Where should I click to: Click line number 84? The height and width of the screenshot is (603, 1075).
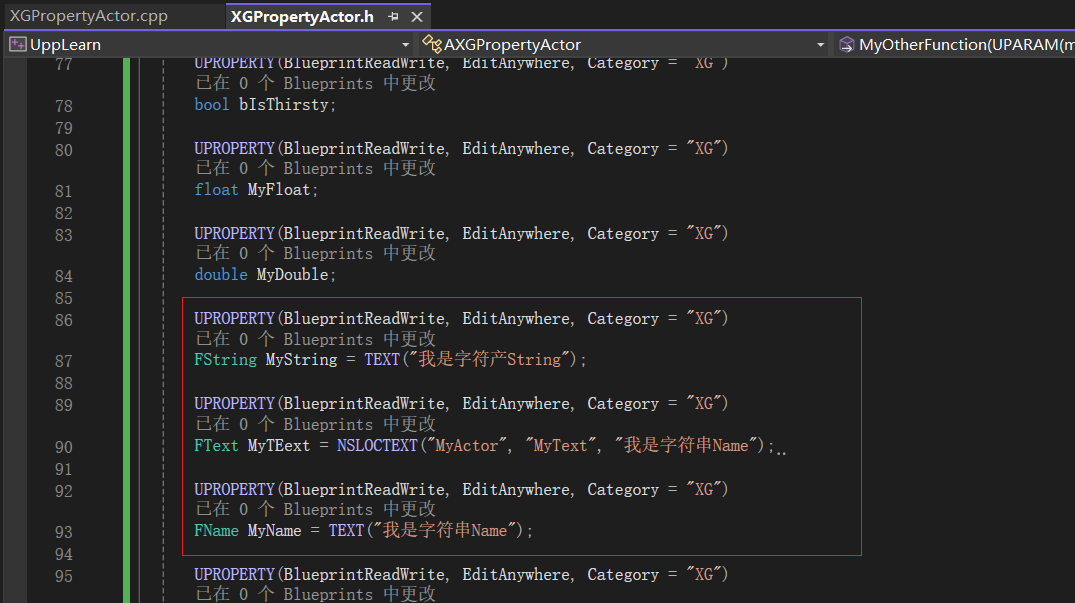pyautogui.click(x=64, y=276)
